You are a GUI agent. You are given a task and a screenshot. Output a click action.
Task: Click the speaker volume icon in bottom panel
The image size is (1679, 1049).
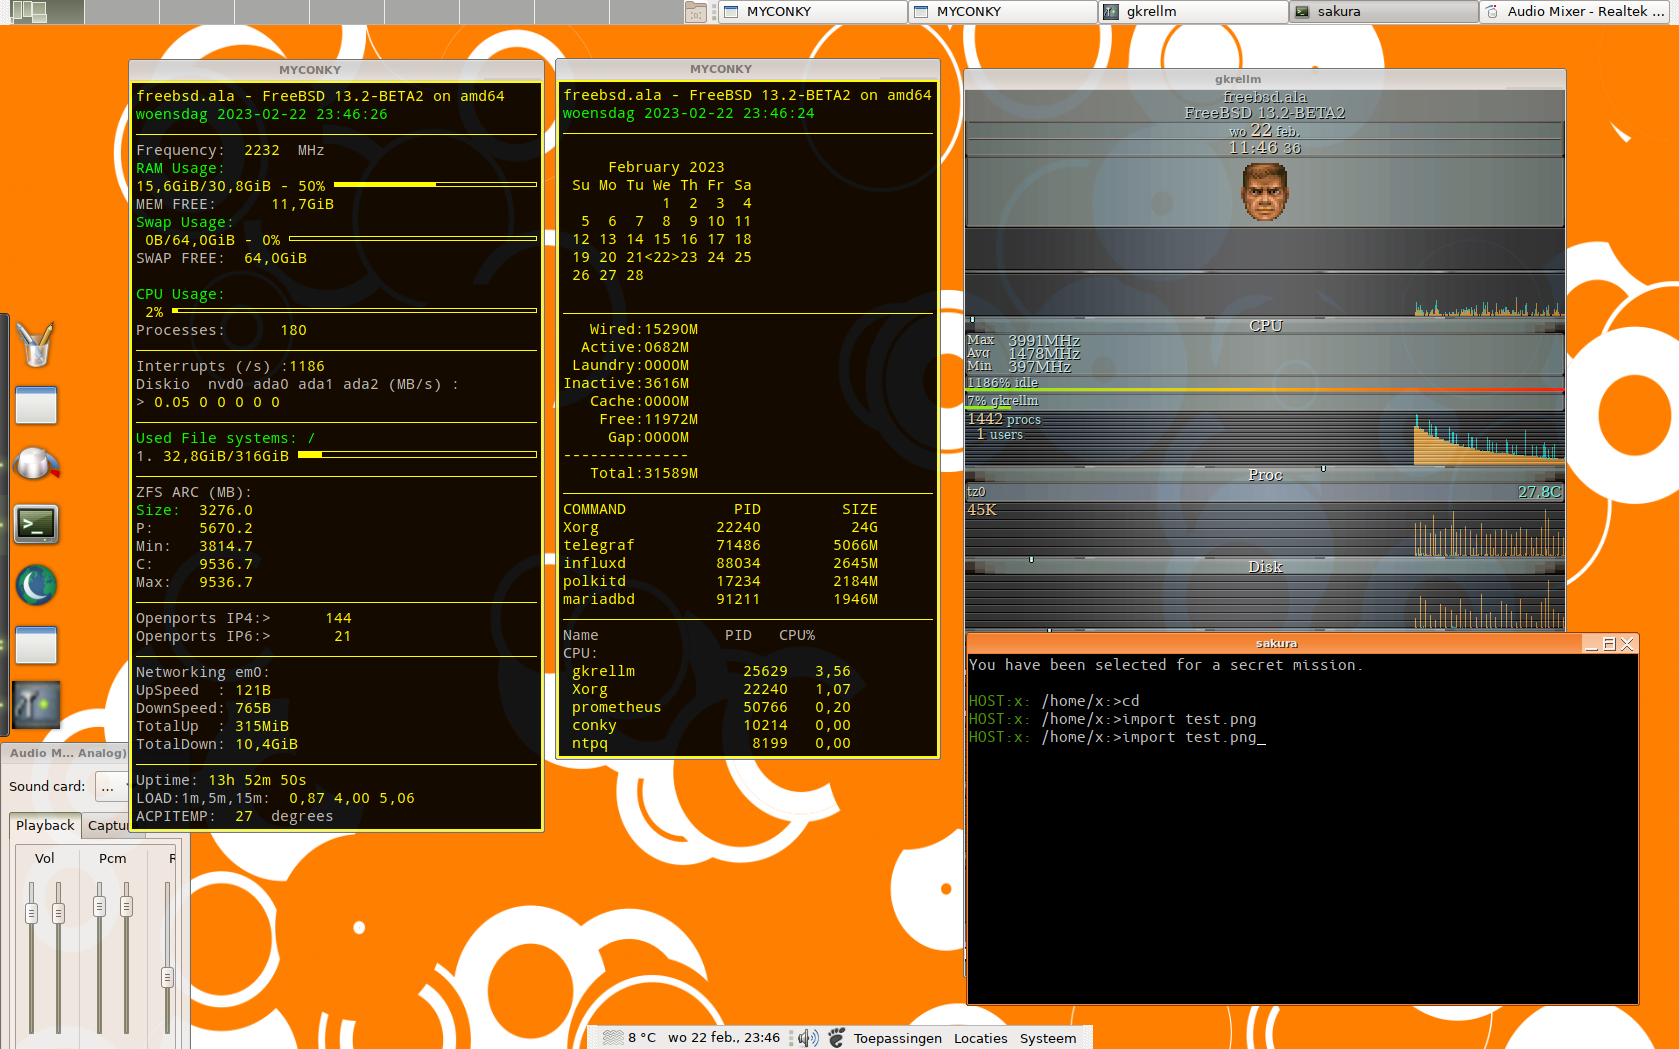pos(808,1038)
